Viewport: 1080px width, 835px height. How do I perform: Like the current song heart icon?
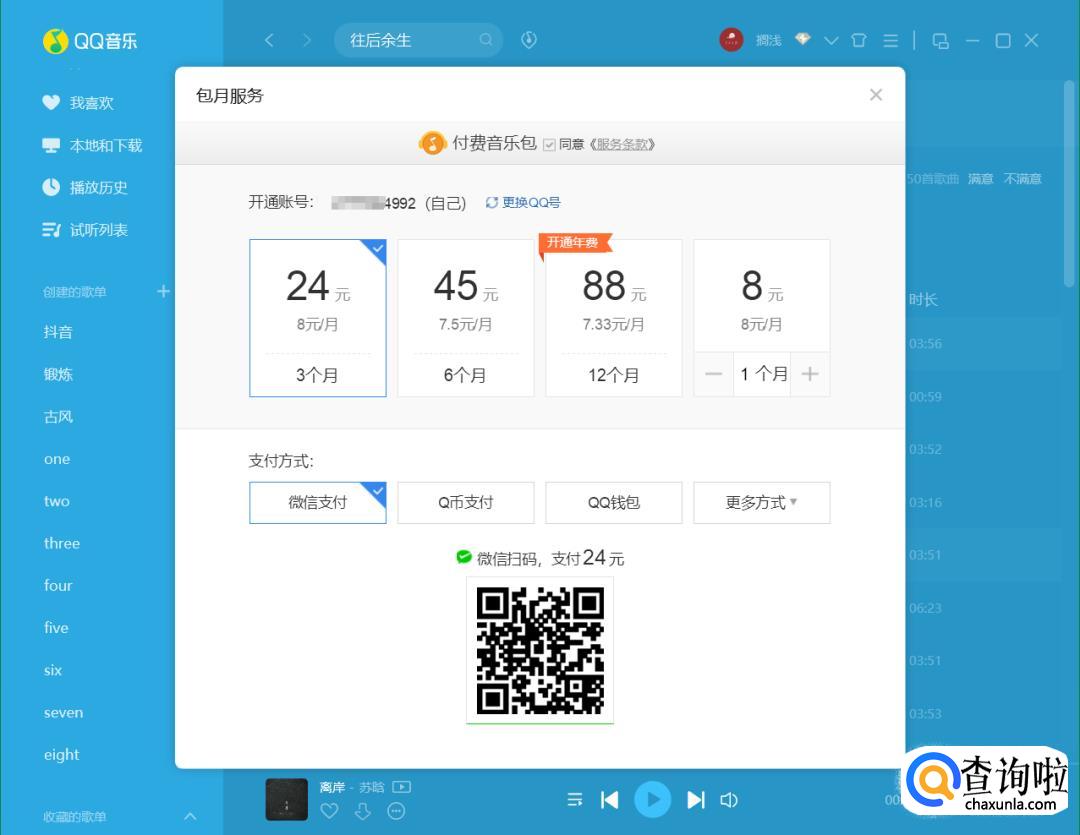329,811
